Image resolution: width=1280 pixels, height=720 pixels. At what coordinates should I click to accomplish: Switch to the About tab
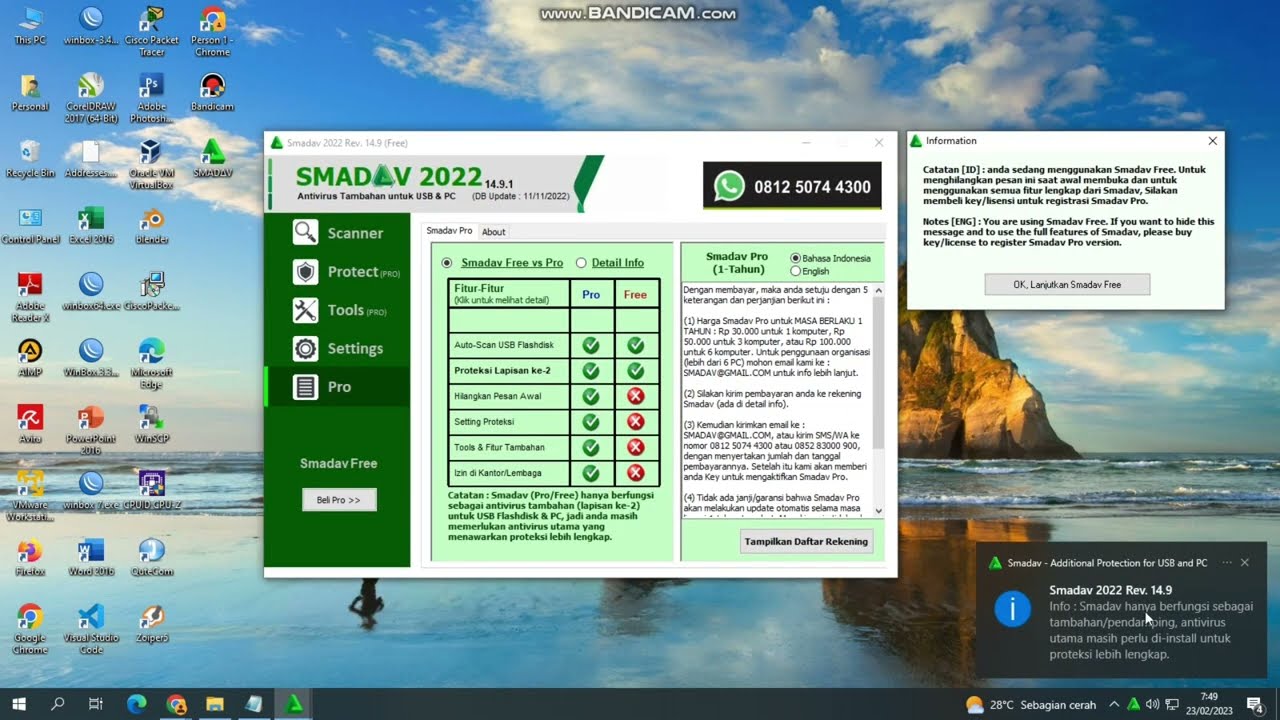494,232
